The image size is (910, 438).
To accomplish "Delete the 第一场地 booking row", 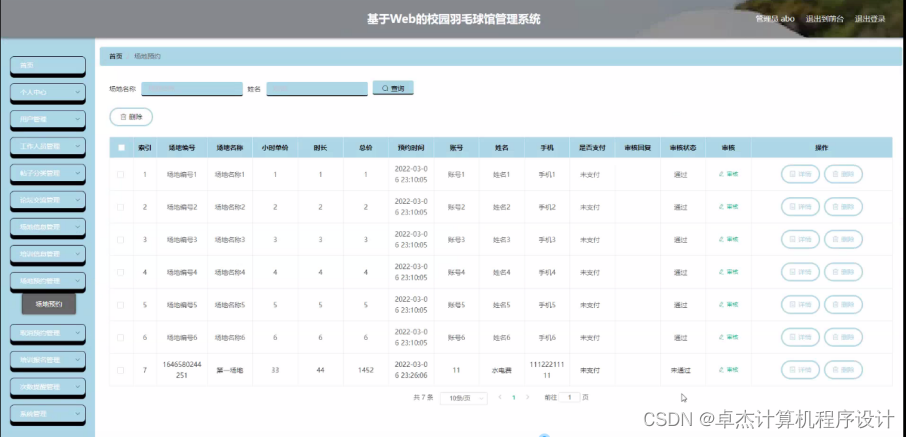I will point(843,370).
